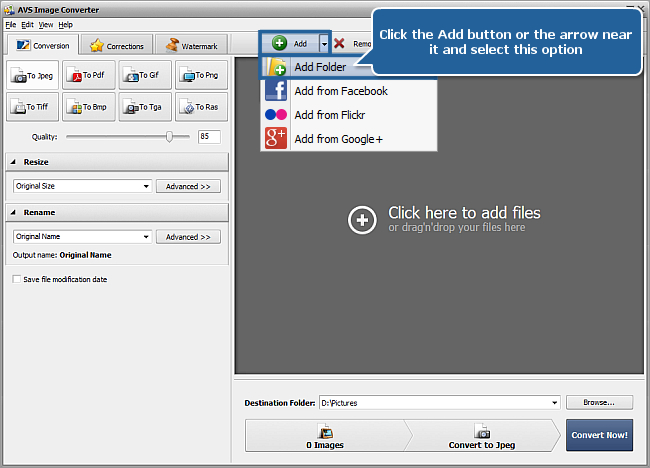650x468 pixels.
Task: Choose Add from Google+ menu entry
Action: [349, 139]
